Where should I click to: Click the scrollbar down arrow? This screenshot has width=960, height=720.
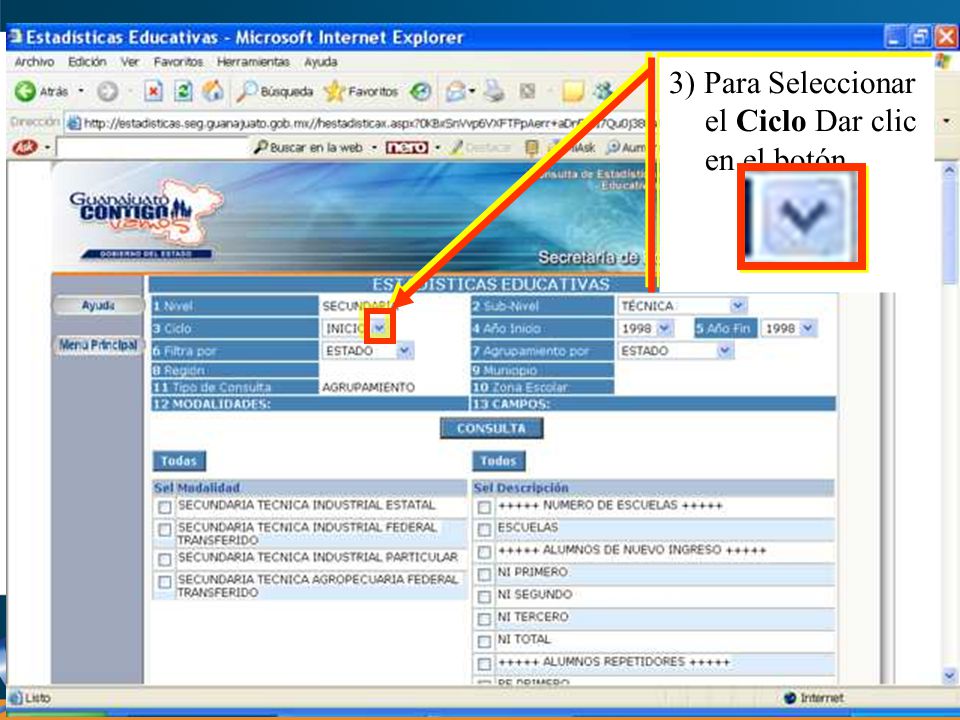[x=949, y=675]
